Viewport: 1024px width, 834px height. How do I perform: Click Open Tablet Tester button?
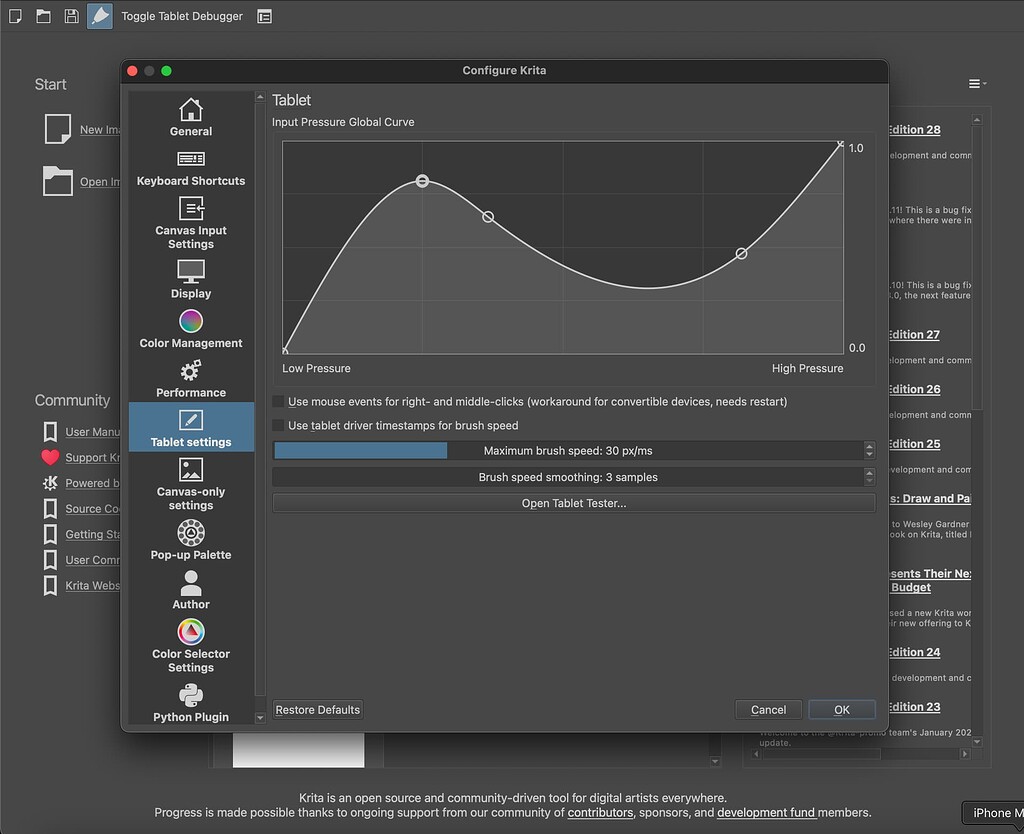pyautogui.click(x=573, y=503)
